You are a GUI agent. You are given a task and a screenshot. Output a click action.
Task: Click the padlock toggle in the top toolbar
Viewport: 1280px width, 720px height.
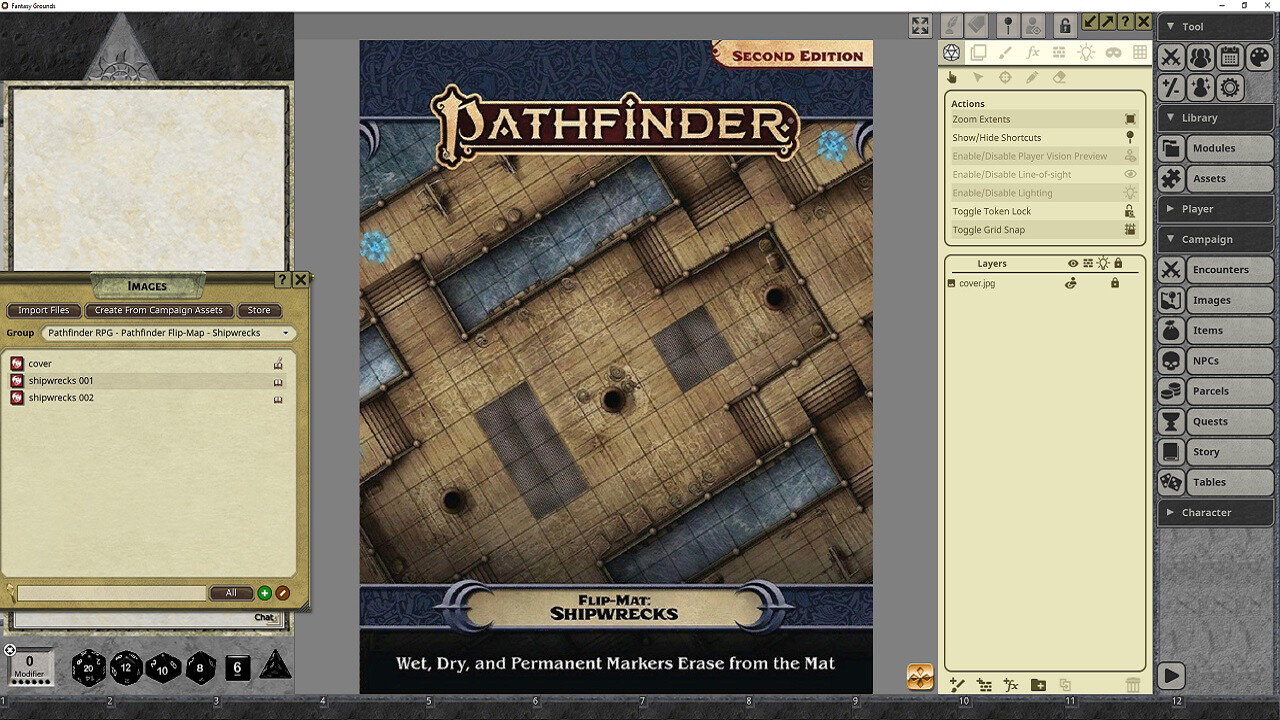click(x=1066, y=25)
